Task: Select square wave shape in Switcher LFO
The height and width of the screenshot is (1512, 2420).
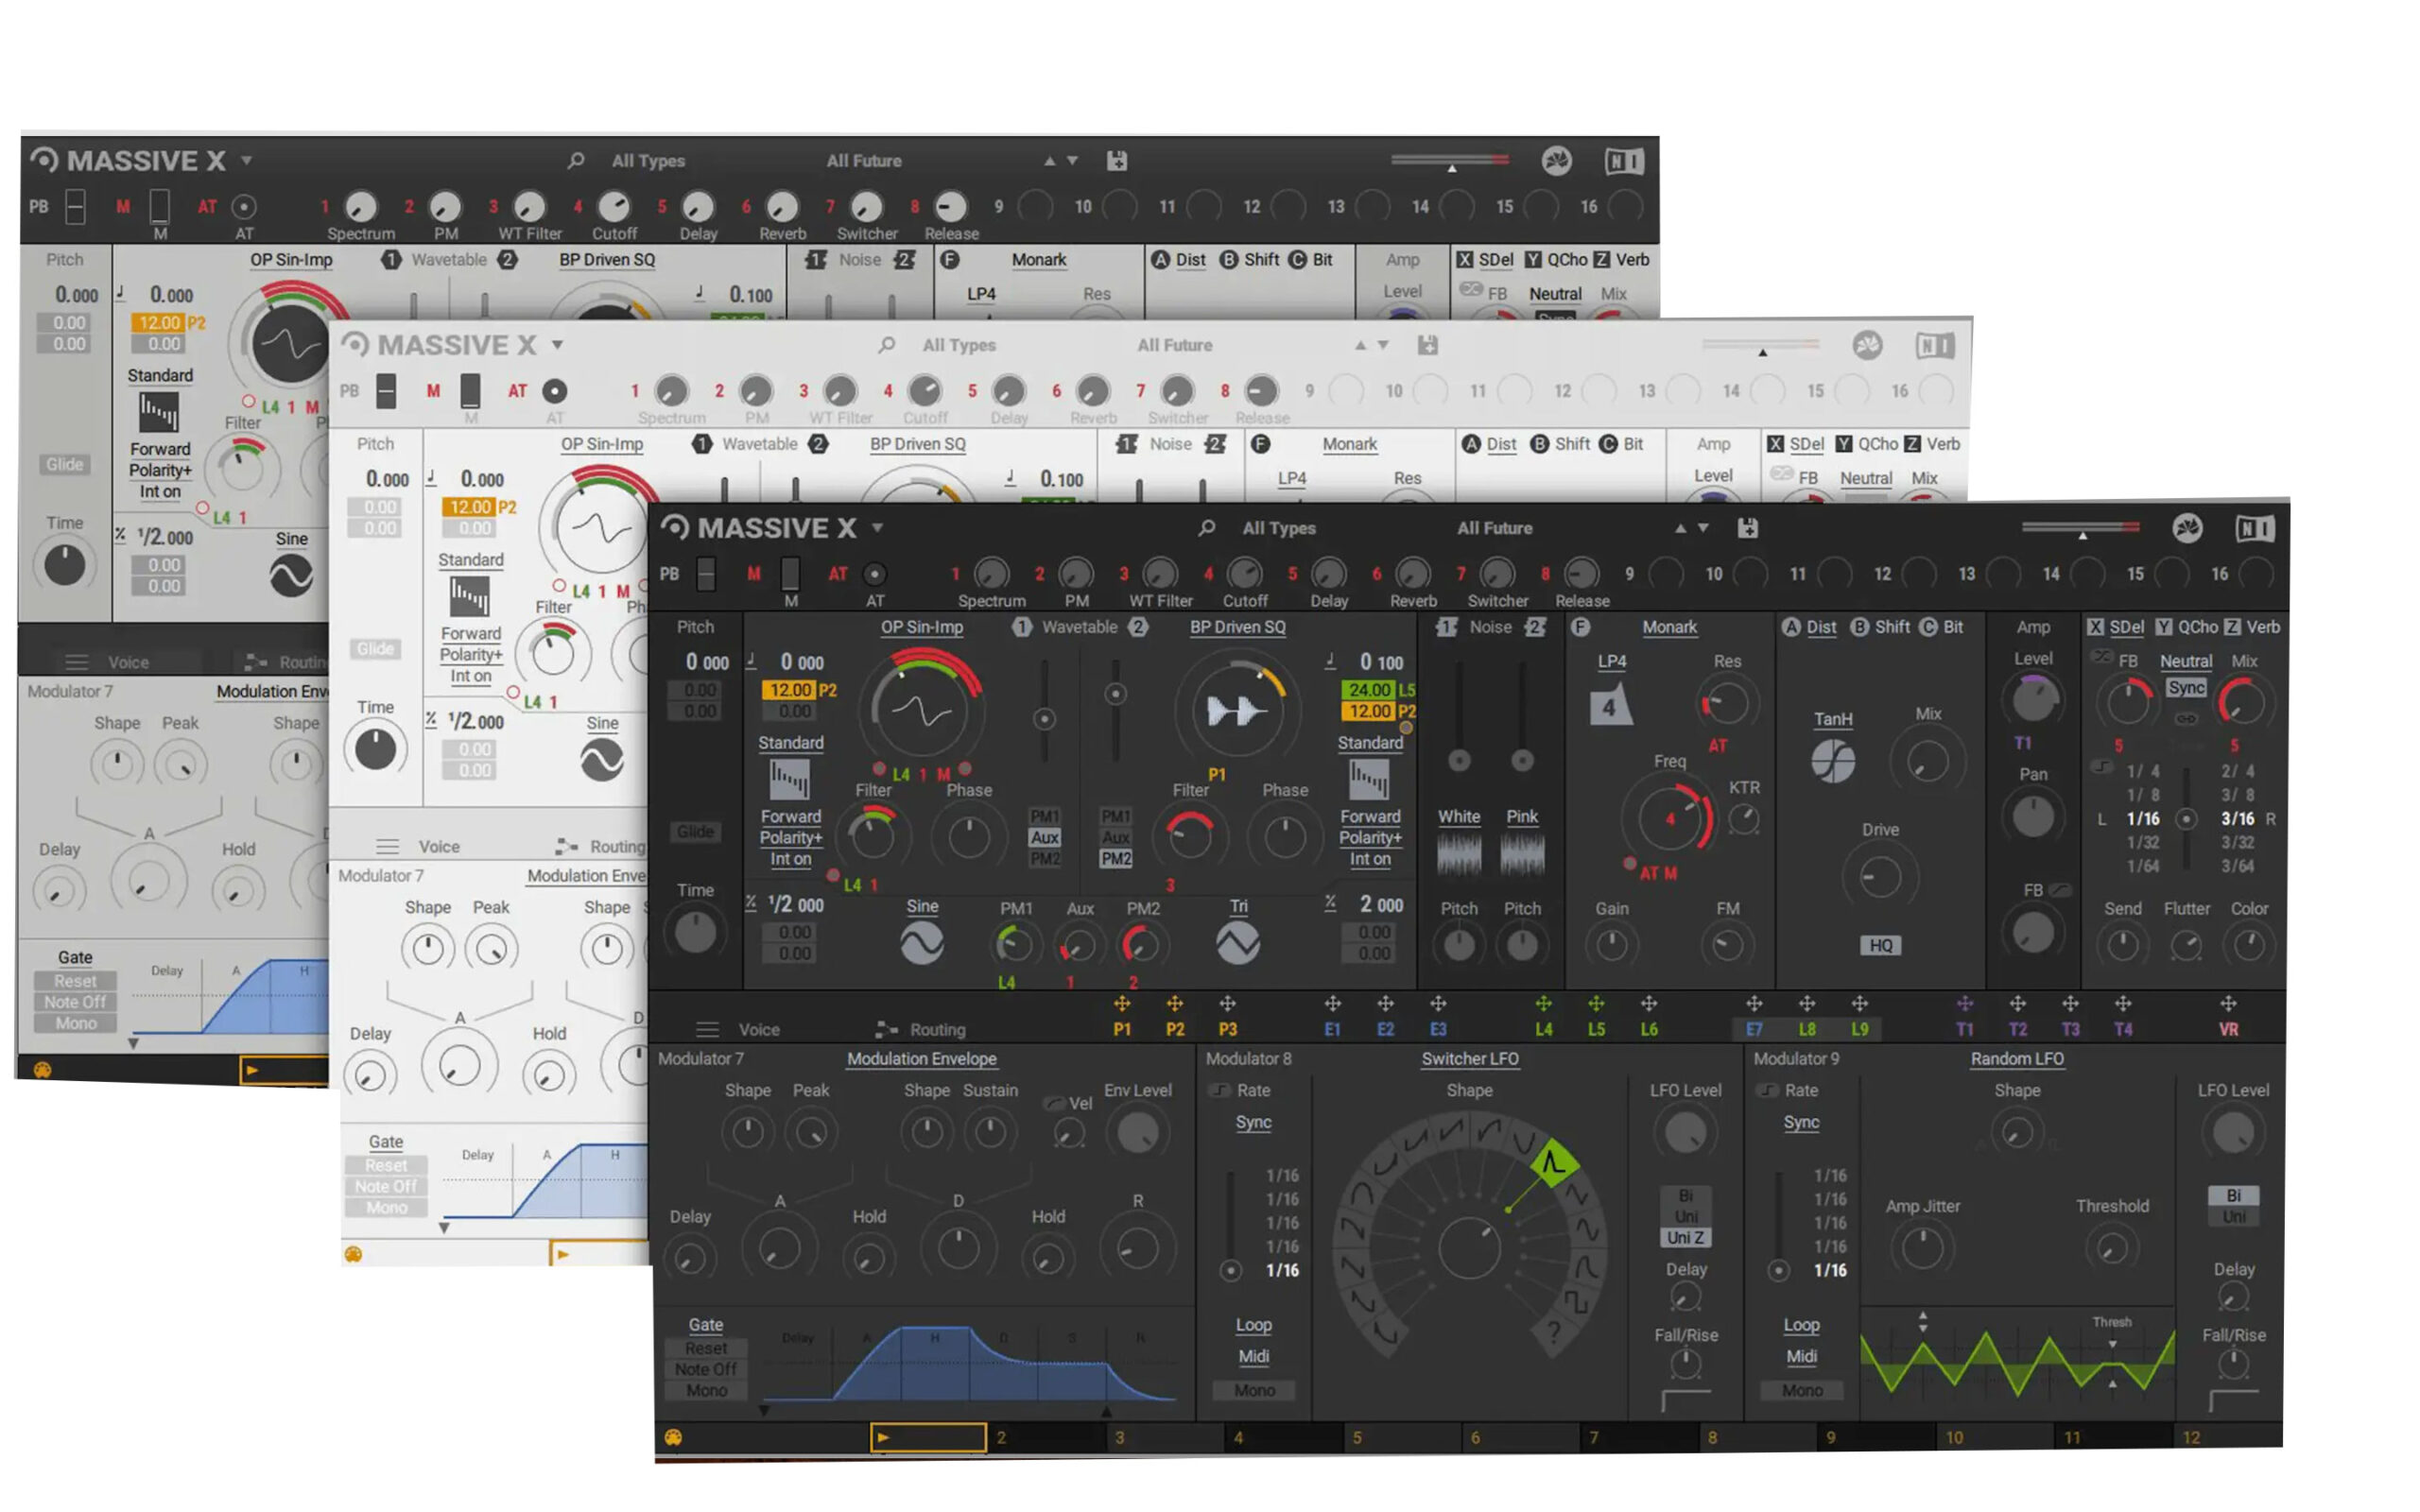Action: coord(1576,1302)
